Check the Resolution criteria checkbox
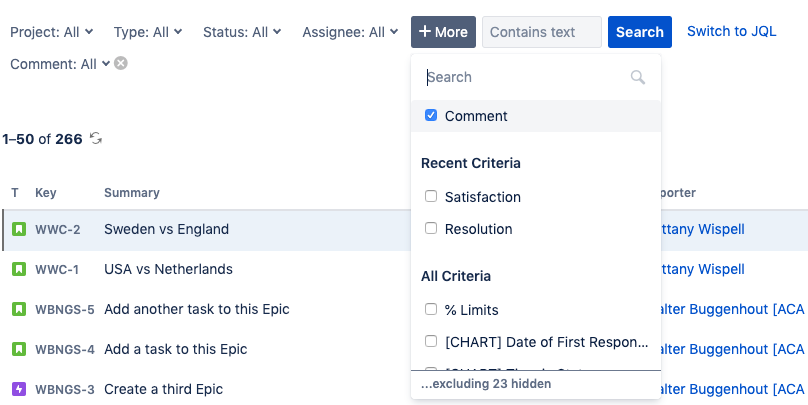 click(431, 229)
